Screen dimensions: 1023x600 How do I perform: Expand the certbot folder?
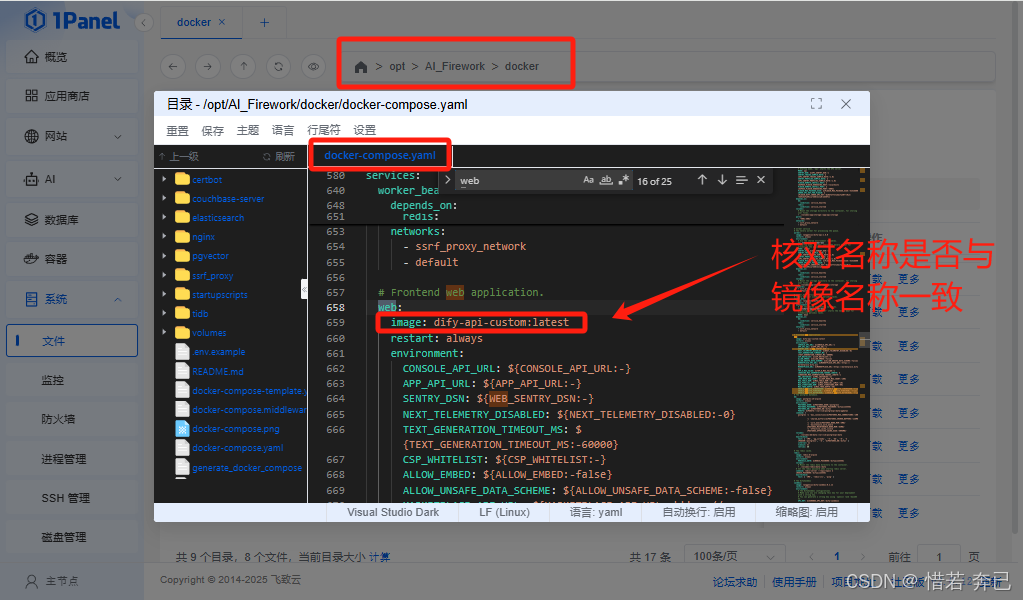click(164, 179)
